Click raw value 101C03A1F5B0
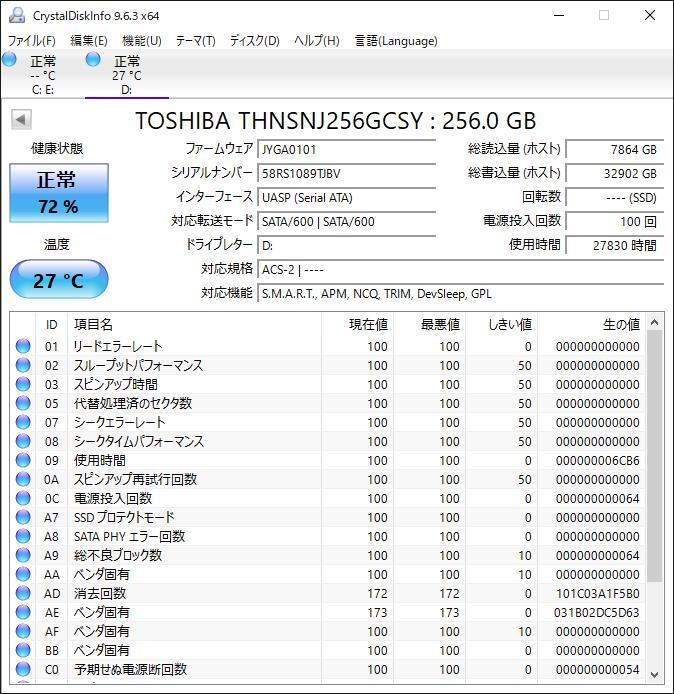The width and height of the screenshot is (674, 694). [597, 594]
